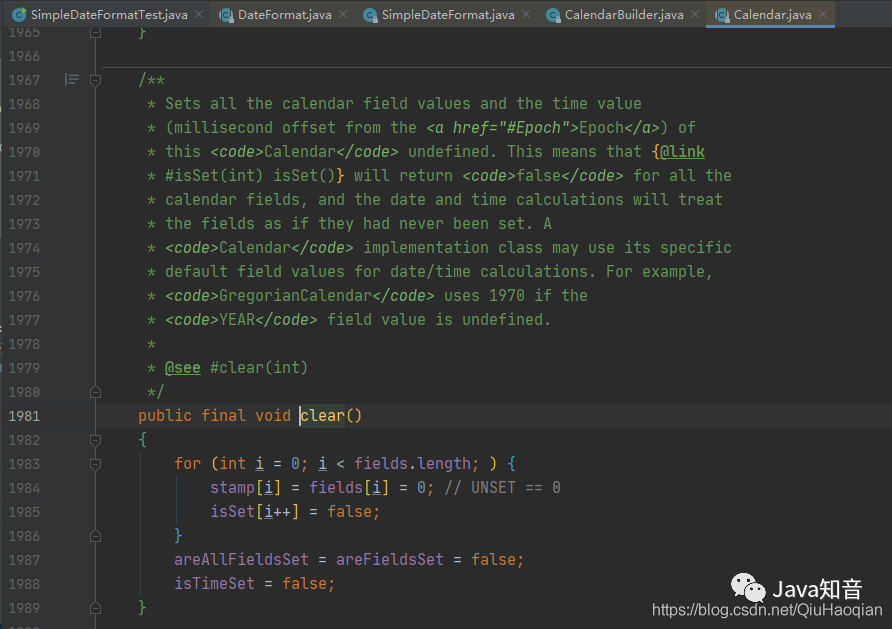892x629 pixels.
Task: Open the CalendarBuilder.java tab
Action: [623, 15]
